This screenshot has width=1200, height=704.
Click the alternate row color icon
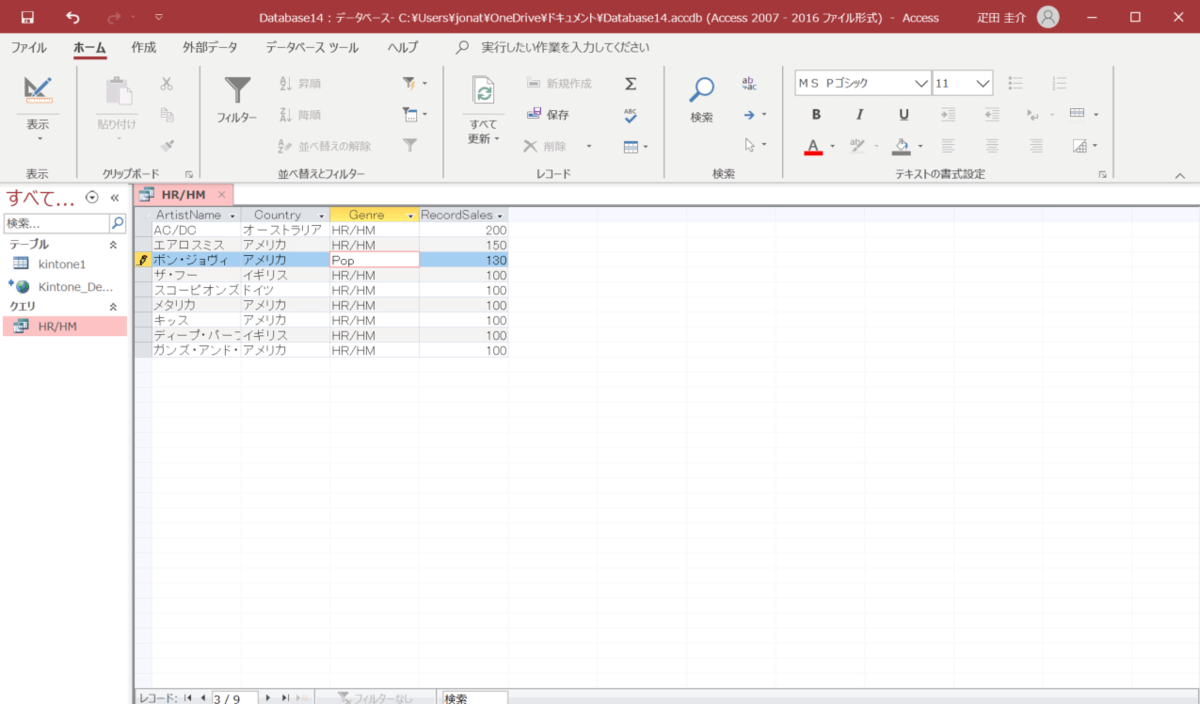tap(1079, 146)
